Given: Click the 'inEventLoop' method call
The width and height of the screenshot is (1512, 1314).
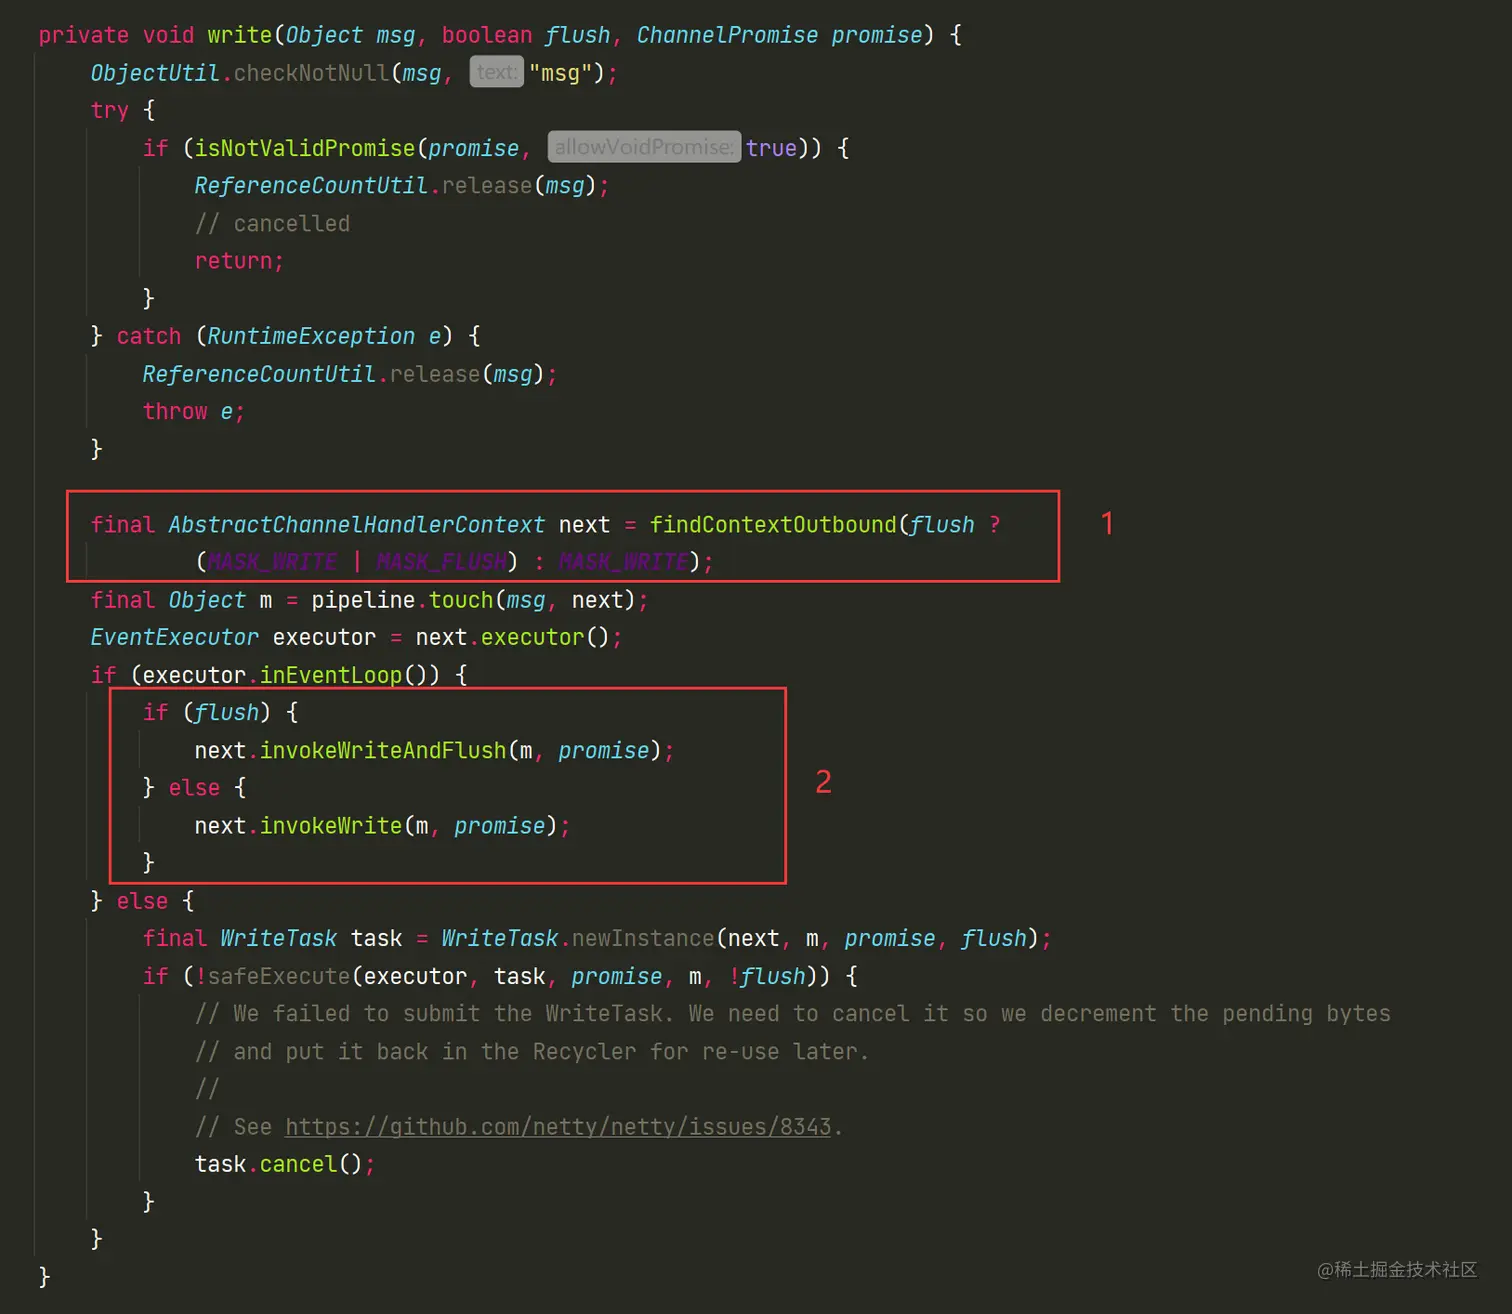Looking at the screenshot, I should (331, 675).
